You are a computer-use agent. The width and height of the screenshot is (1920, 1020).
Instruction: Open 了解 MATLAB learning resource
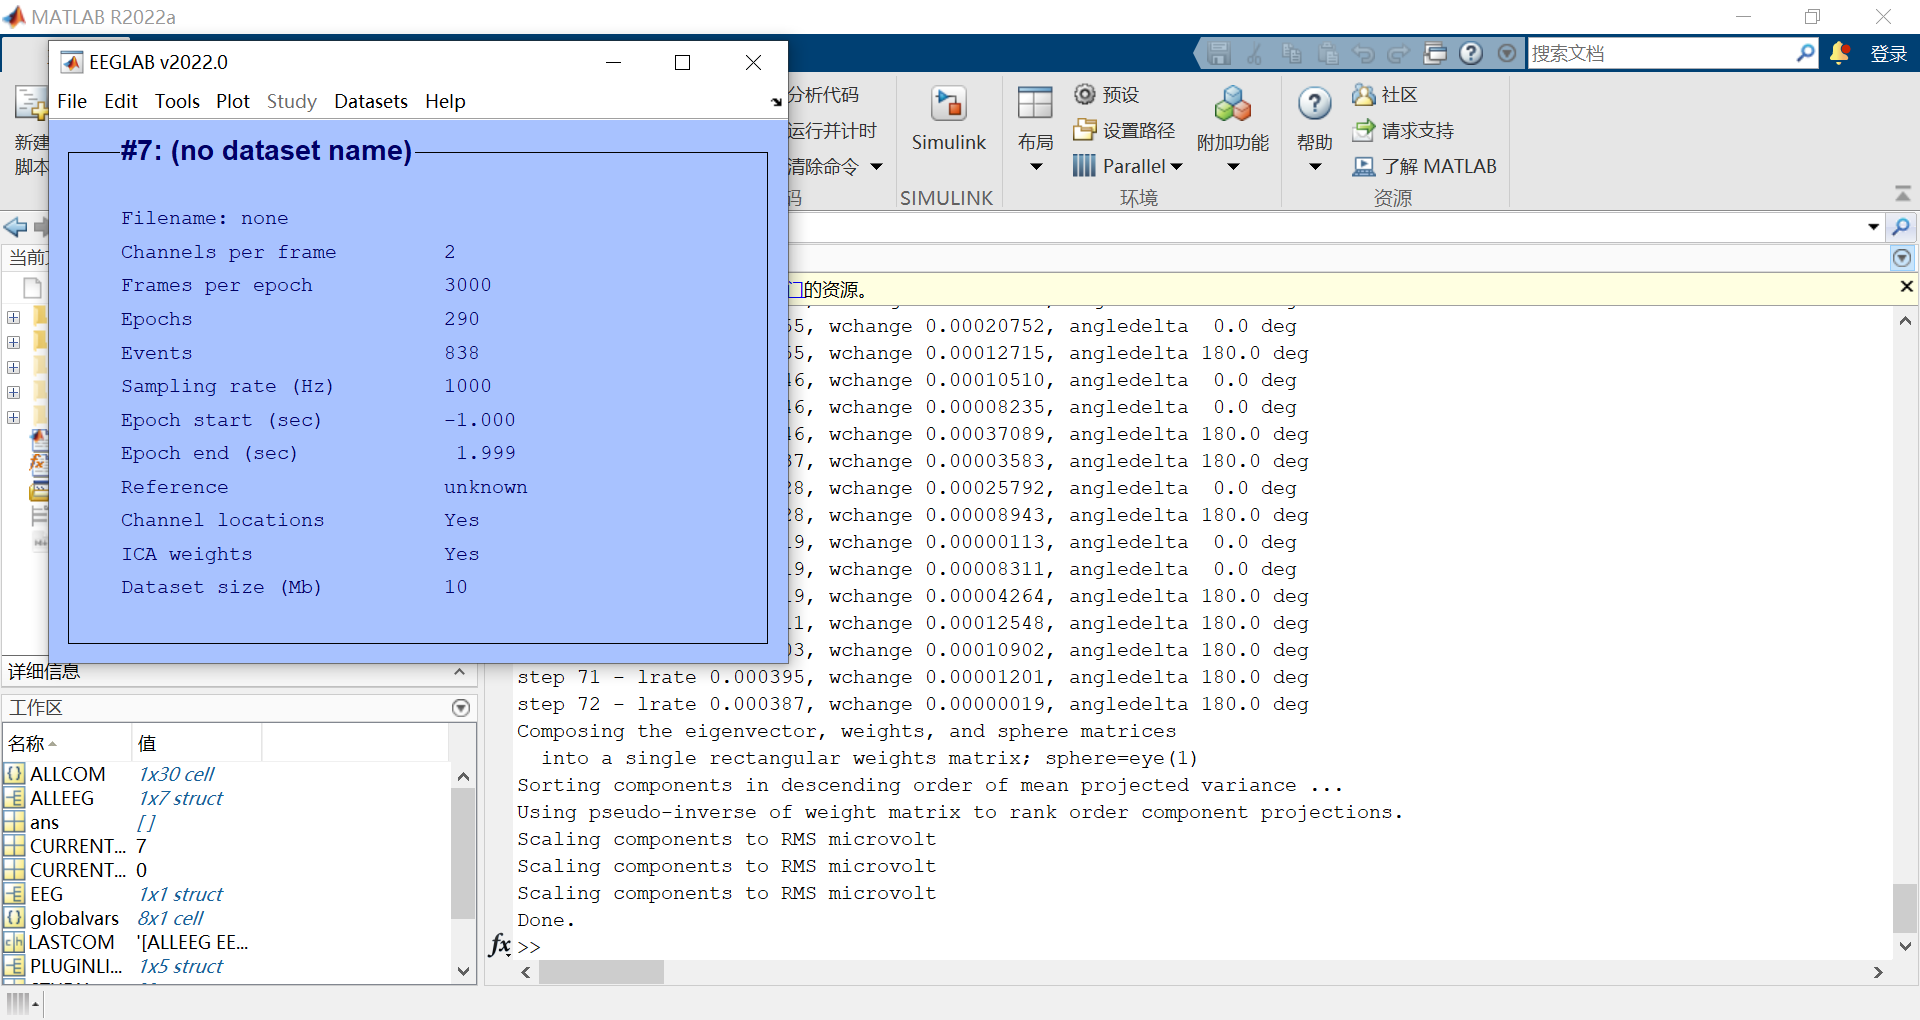[1424, 166]
